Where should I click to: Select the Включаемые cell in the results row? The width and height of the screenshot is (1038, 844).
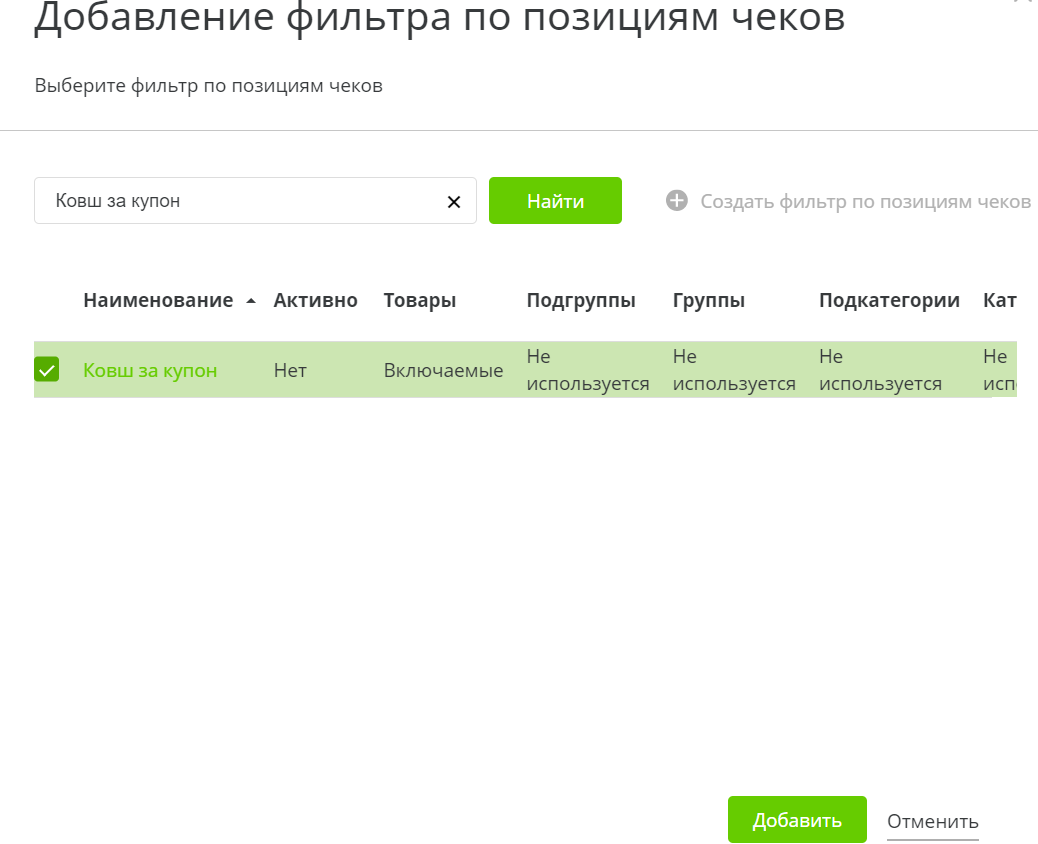[443, 369]
